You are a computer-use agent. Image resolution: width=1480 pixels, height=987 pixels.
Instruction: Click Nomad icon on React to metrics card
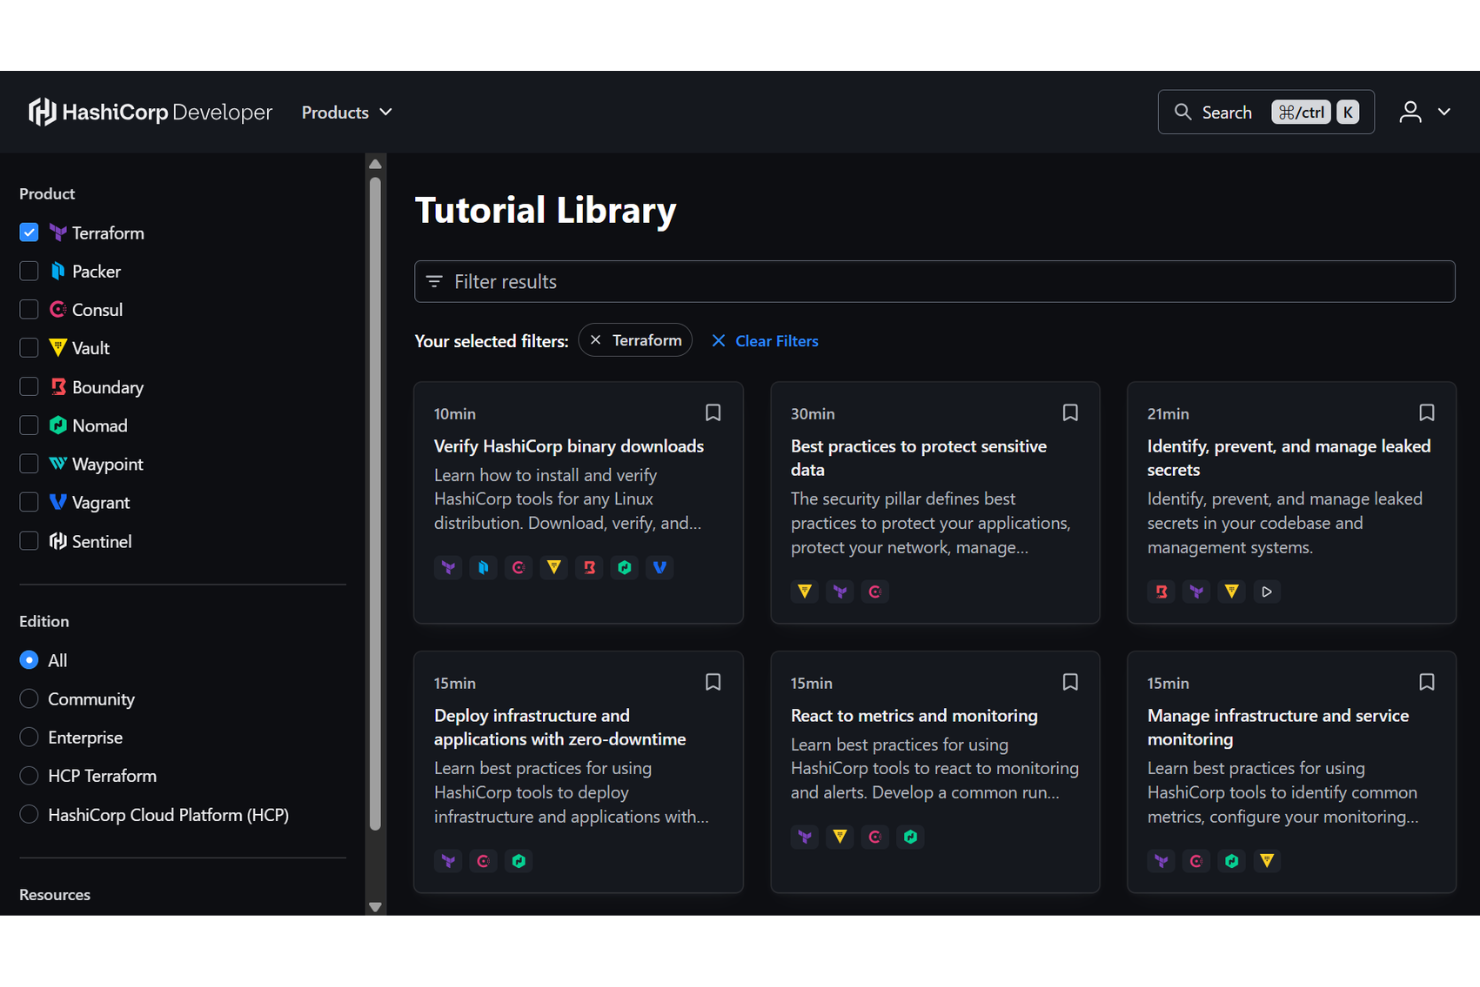pyautogui.click(x=910, y=836)
